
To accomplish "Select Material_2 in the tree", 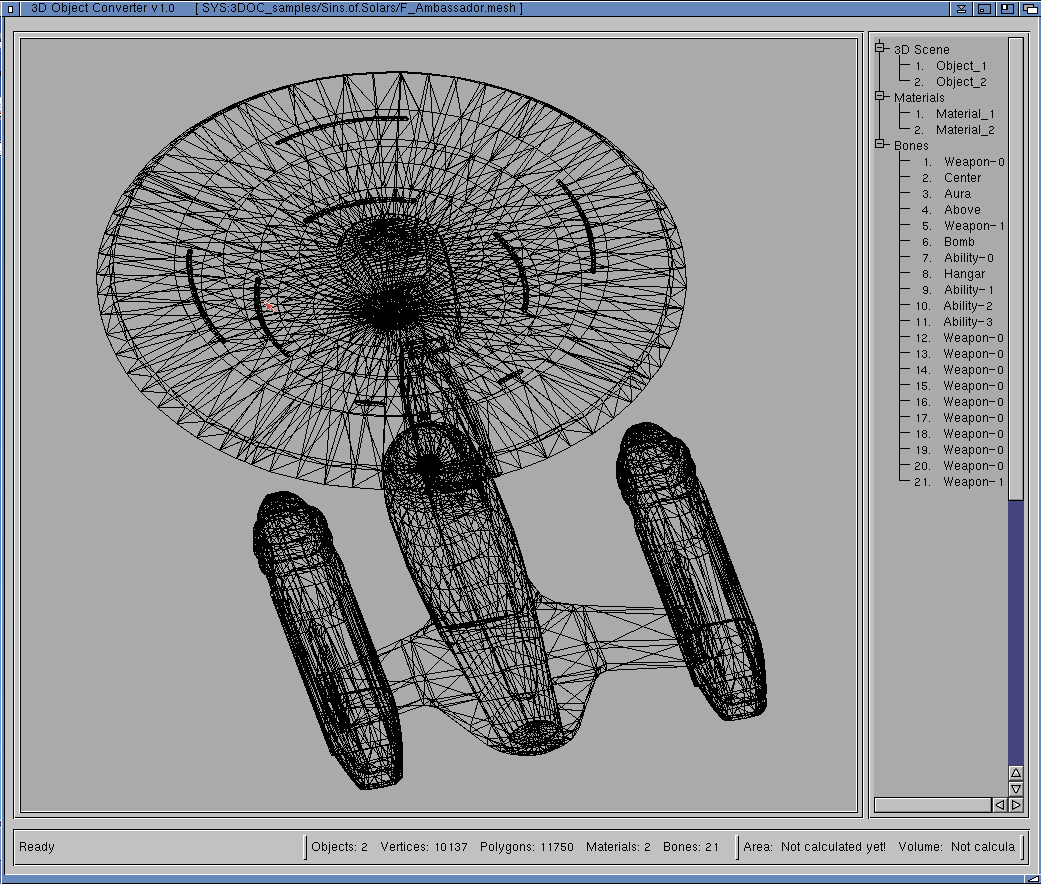I will [964, 130].
